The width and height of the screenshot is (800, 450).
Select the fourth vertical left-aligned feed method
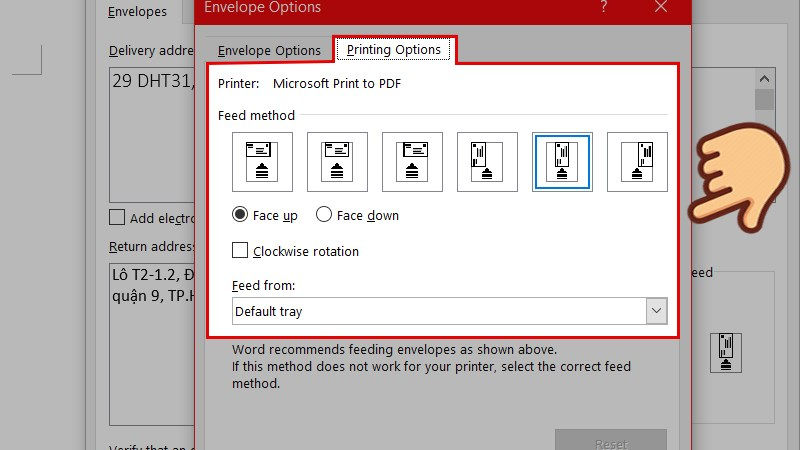[487, 162]
